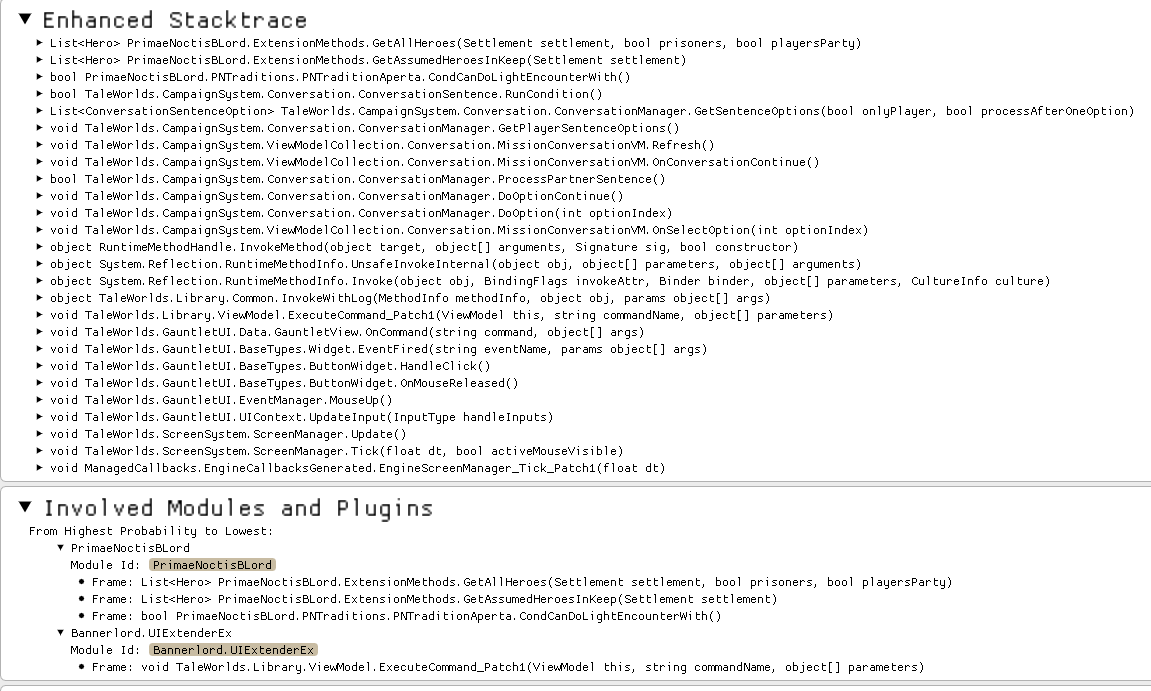Expand the ButtonWidget.OnMouseReleased frame
The image size is (1151, 691).
pos(40,383)
